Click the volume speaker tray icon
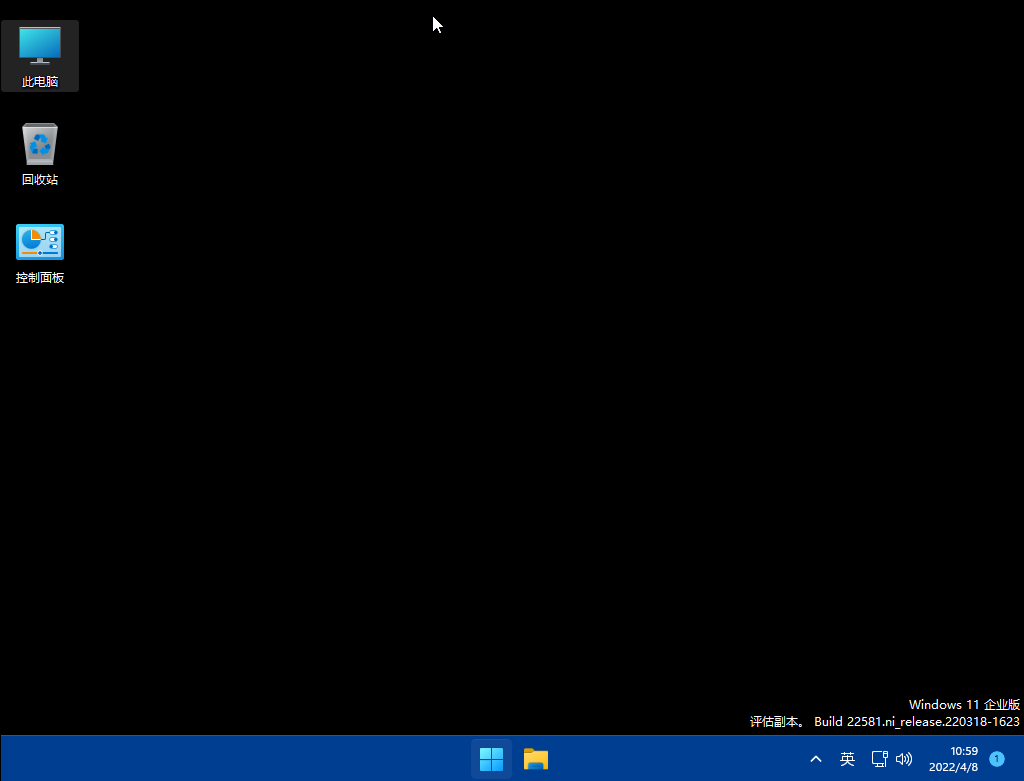 (x=904, y=759)
